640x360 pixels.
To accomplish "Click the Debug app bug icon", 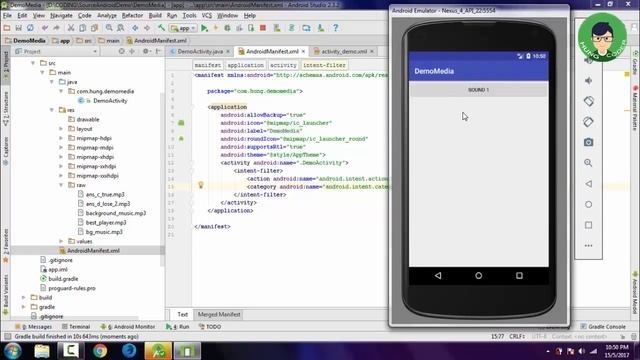I will point(227,28).
